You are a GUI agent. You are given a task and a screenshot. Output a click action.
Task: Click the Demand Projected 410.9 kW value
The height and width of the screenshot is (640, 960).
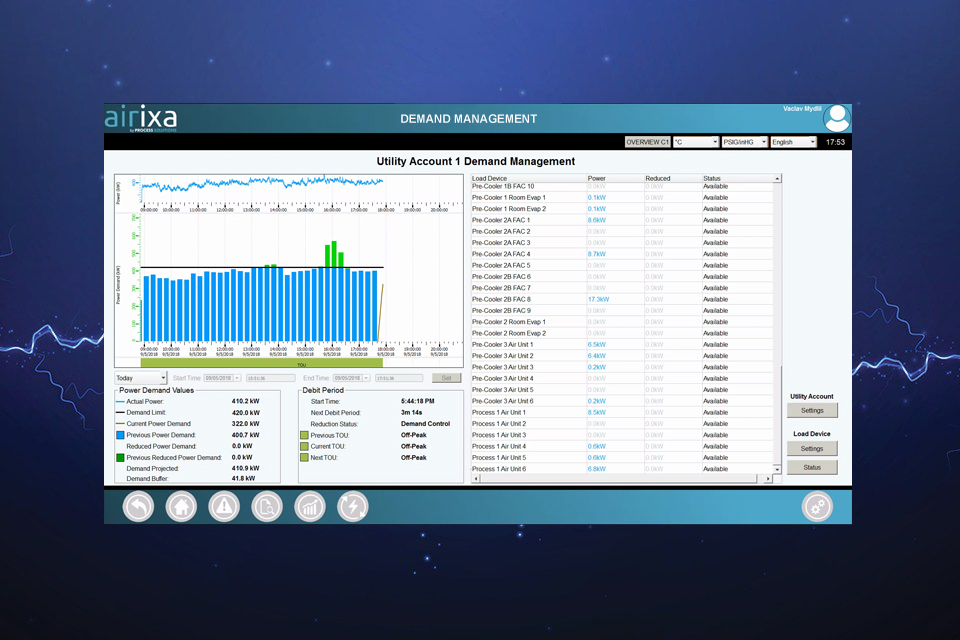point(246,469)
